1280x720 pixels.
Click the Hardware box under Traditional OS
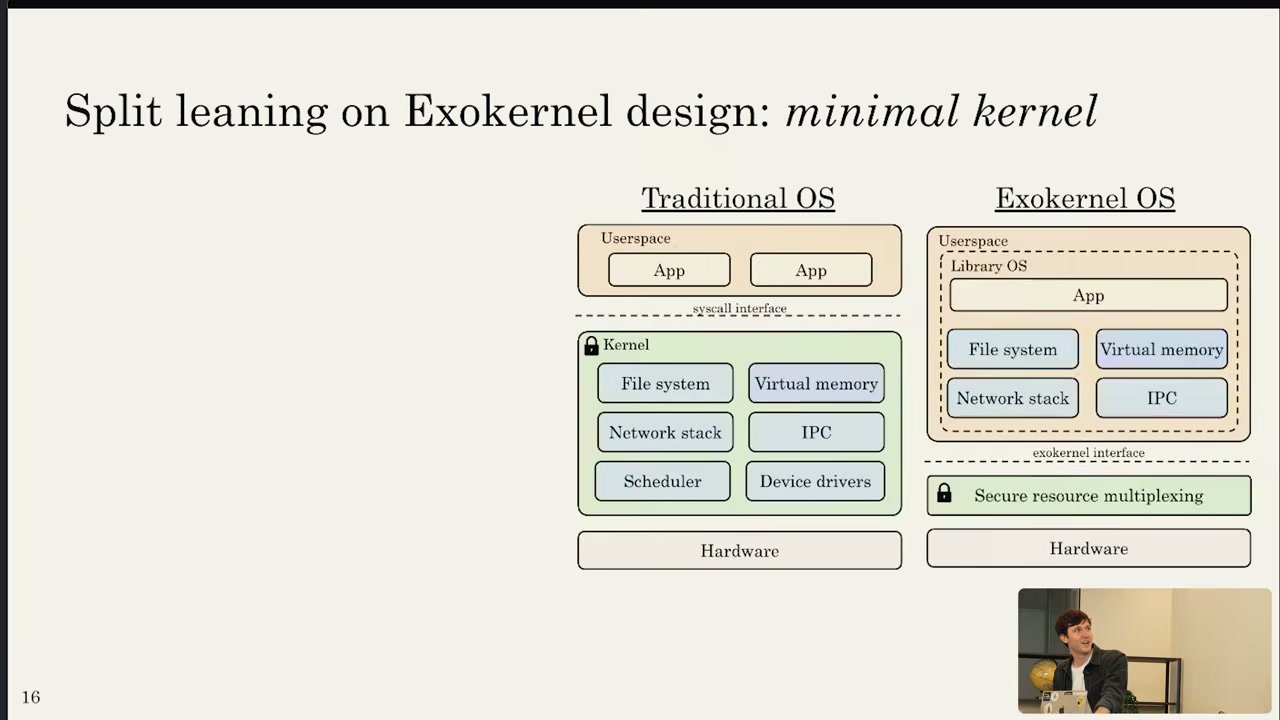740,550
